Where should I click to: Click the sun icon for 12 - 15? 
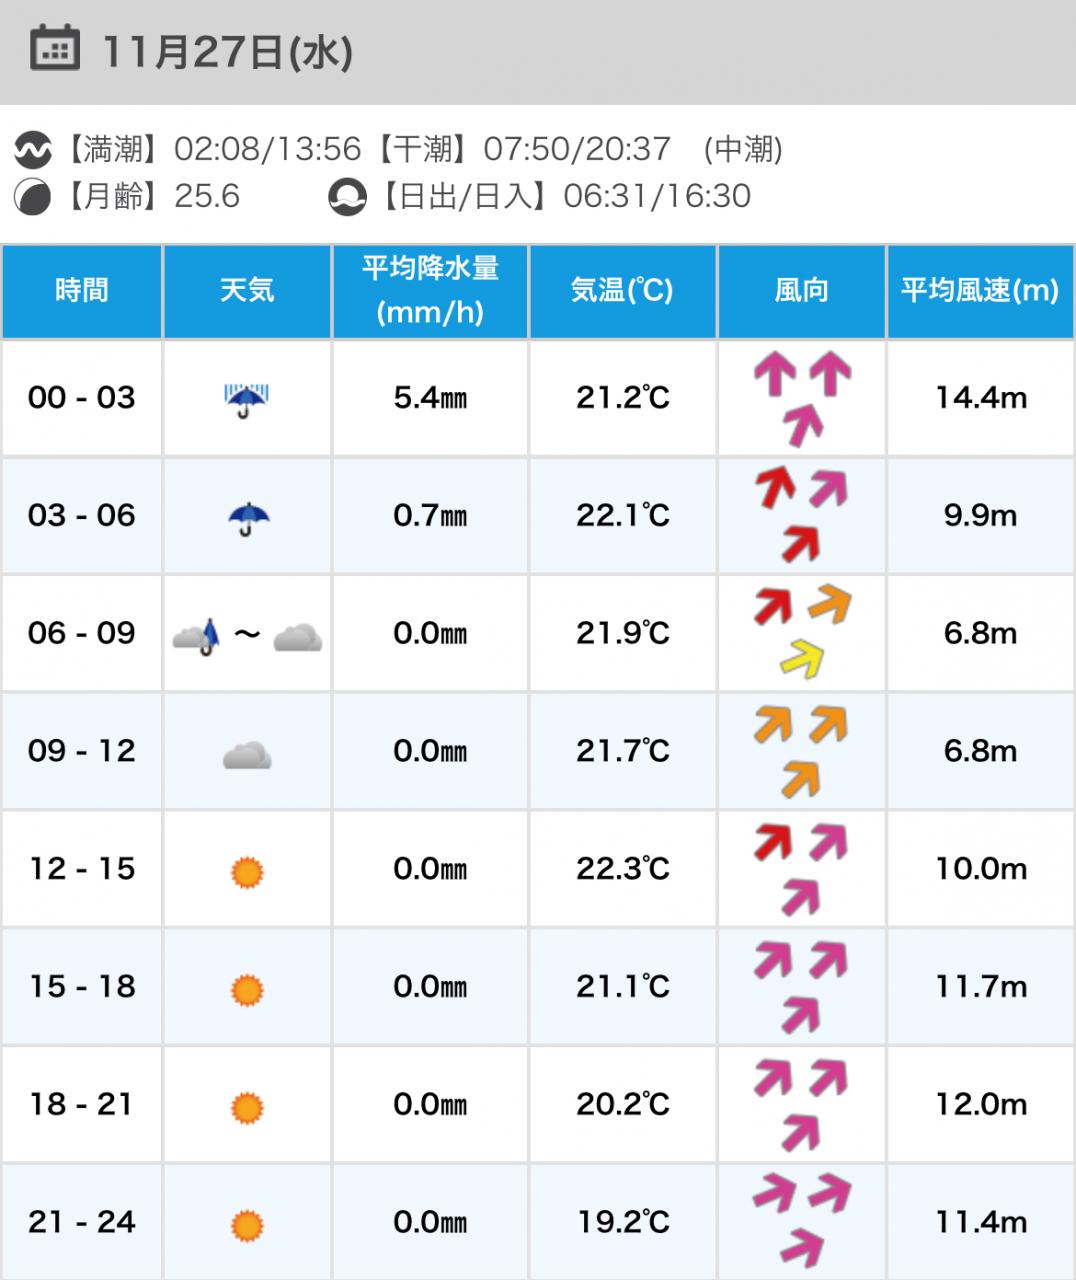pyautogui.click(x=247, y=872)
